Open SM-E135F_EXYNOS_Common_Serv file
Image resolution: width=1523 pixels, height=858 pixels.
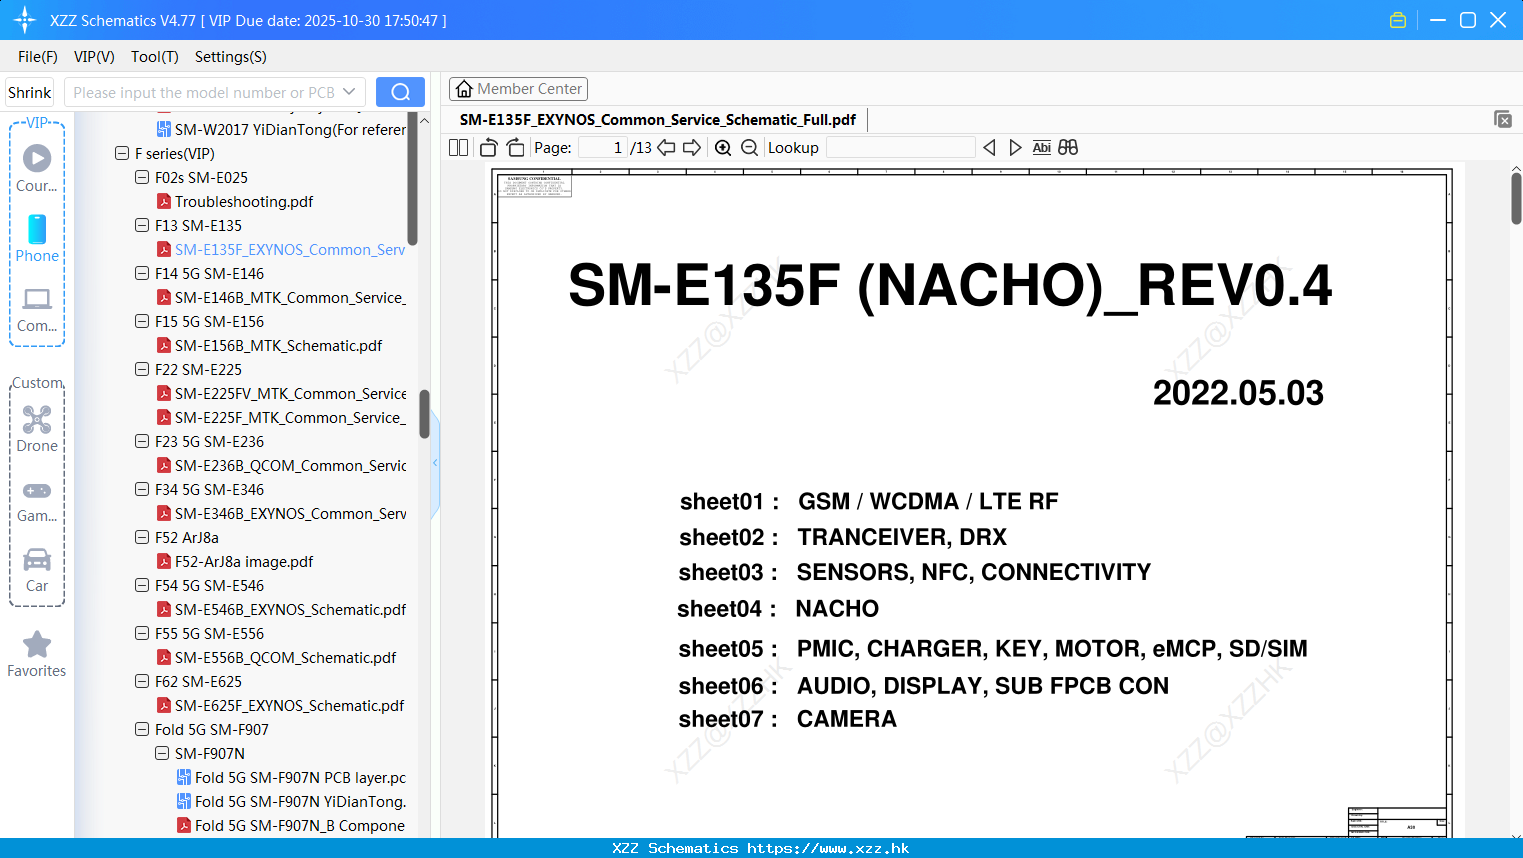(x=281, y=249)
